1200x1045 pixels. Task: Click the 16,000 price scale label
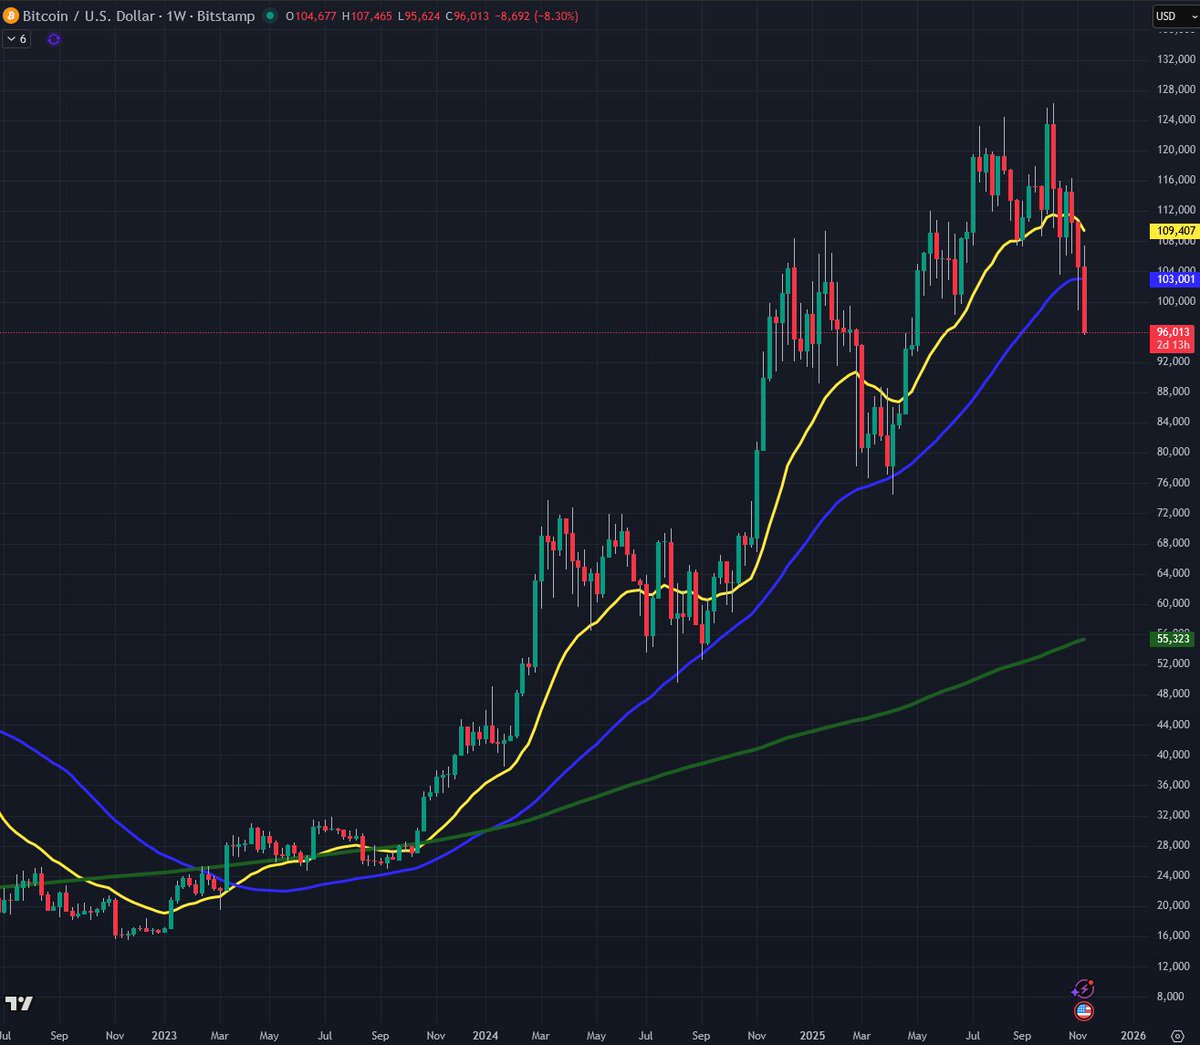(x=1174, y=936)
